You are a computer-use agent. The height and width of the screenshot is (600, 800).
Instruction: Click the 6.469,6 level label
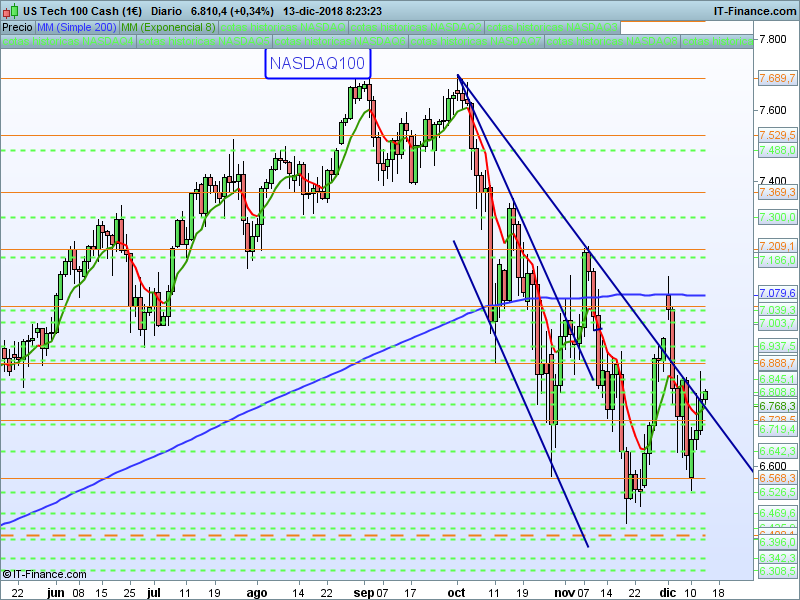[777, 513]
